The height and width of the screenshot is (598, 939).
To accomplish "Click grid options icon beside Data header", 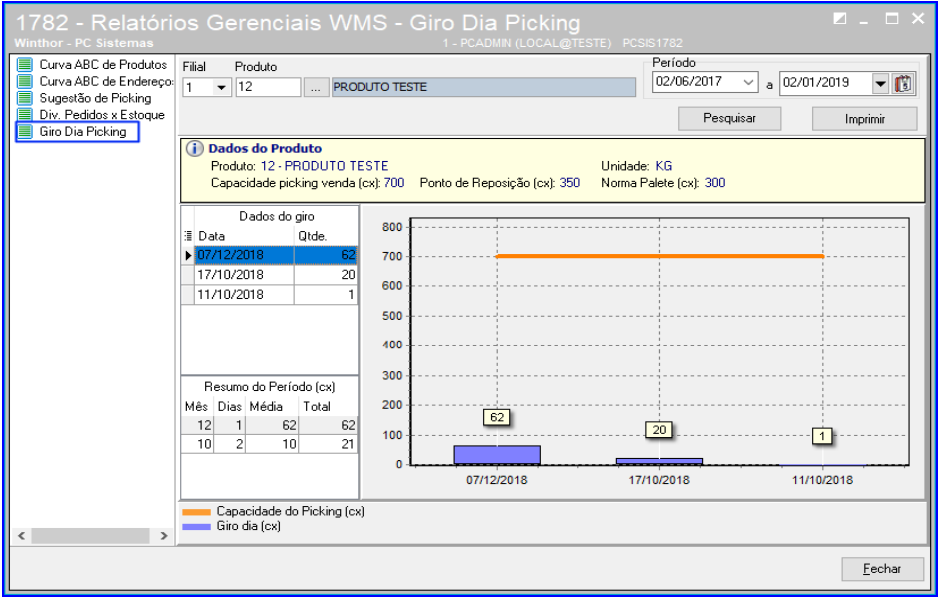I will tap(189, 236).
